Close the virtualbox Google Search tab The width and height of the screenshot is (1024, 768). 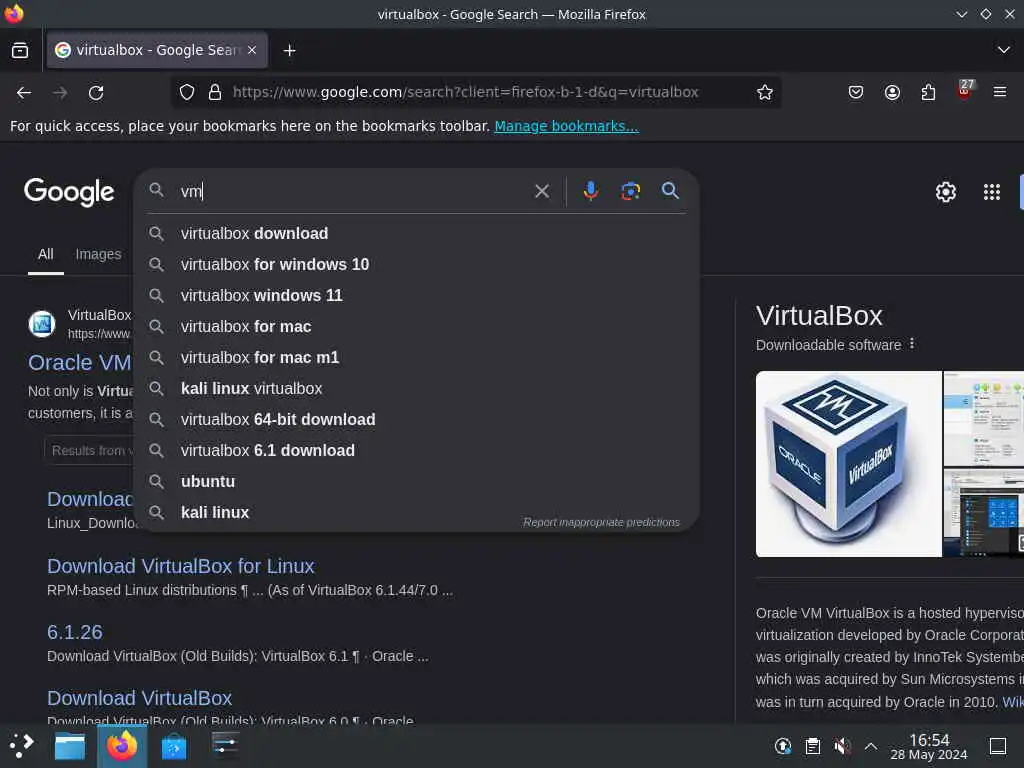click(252, 50)
